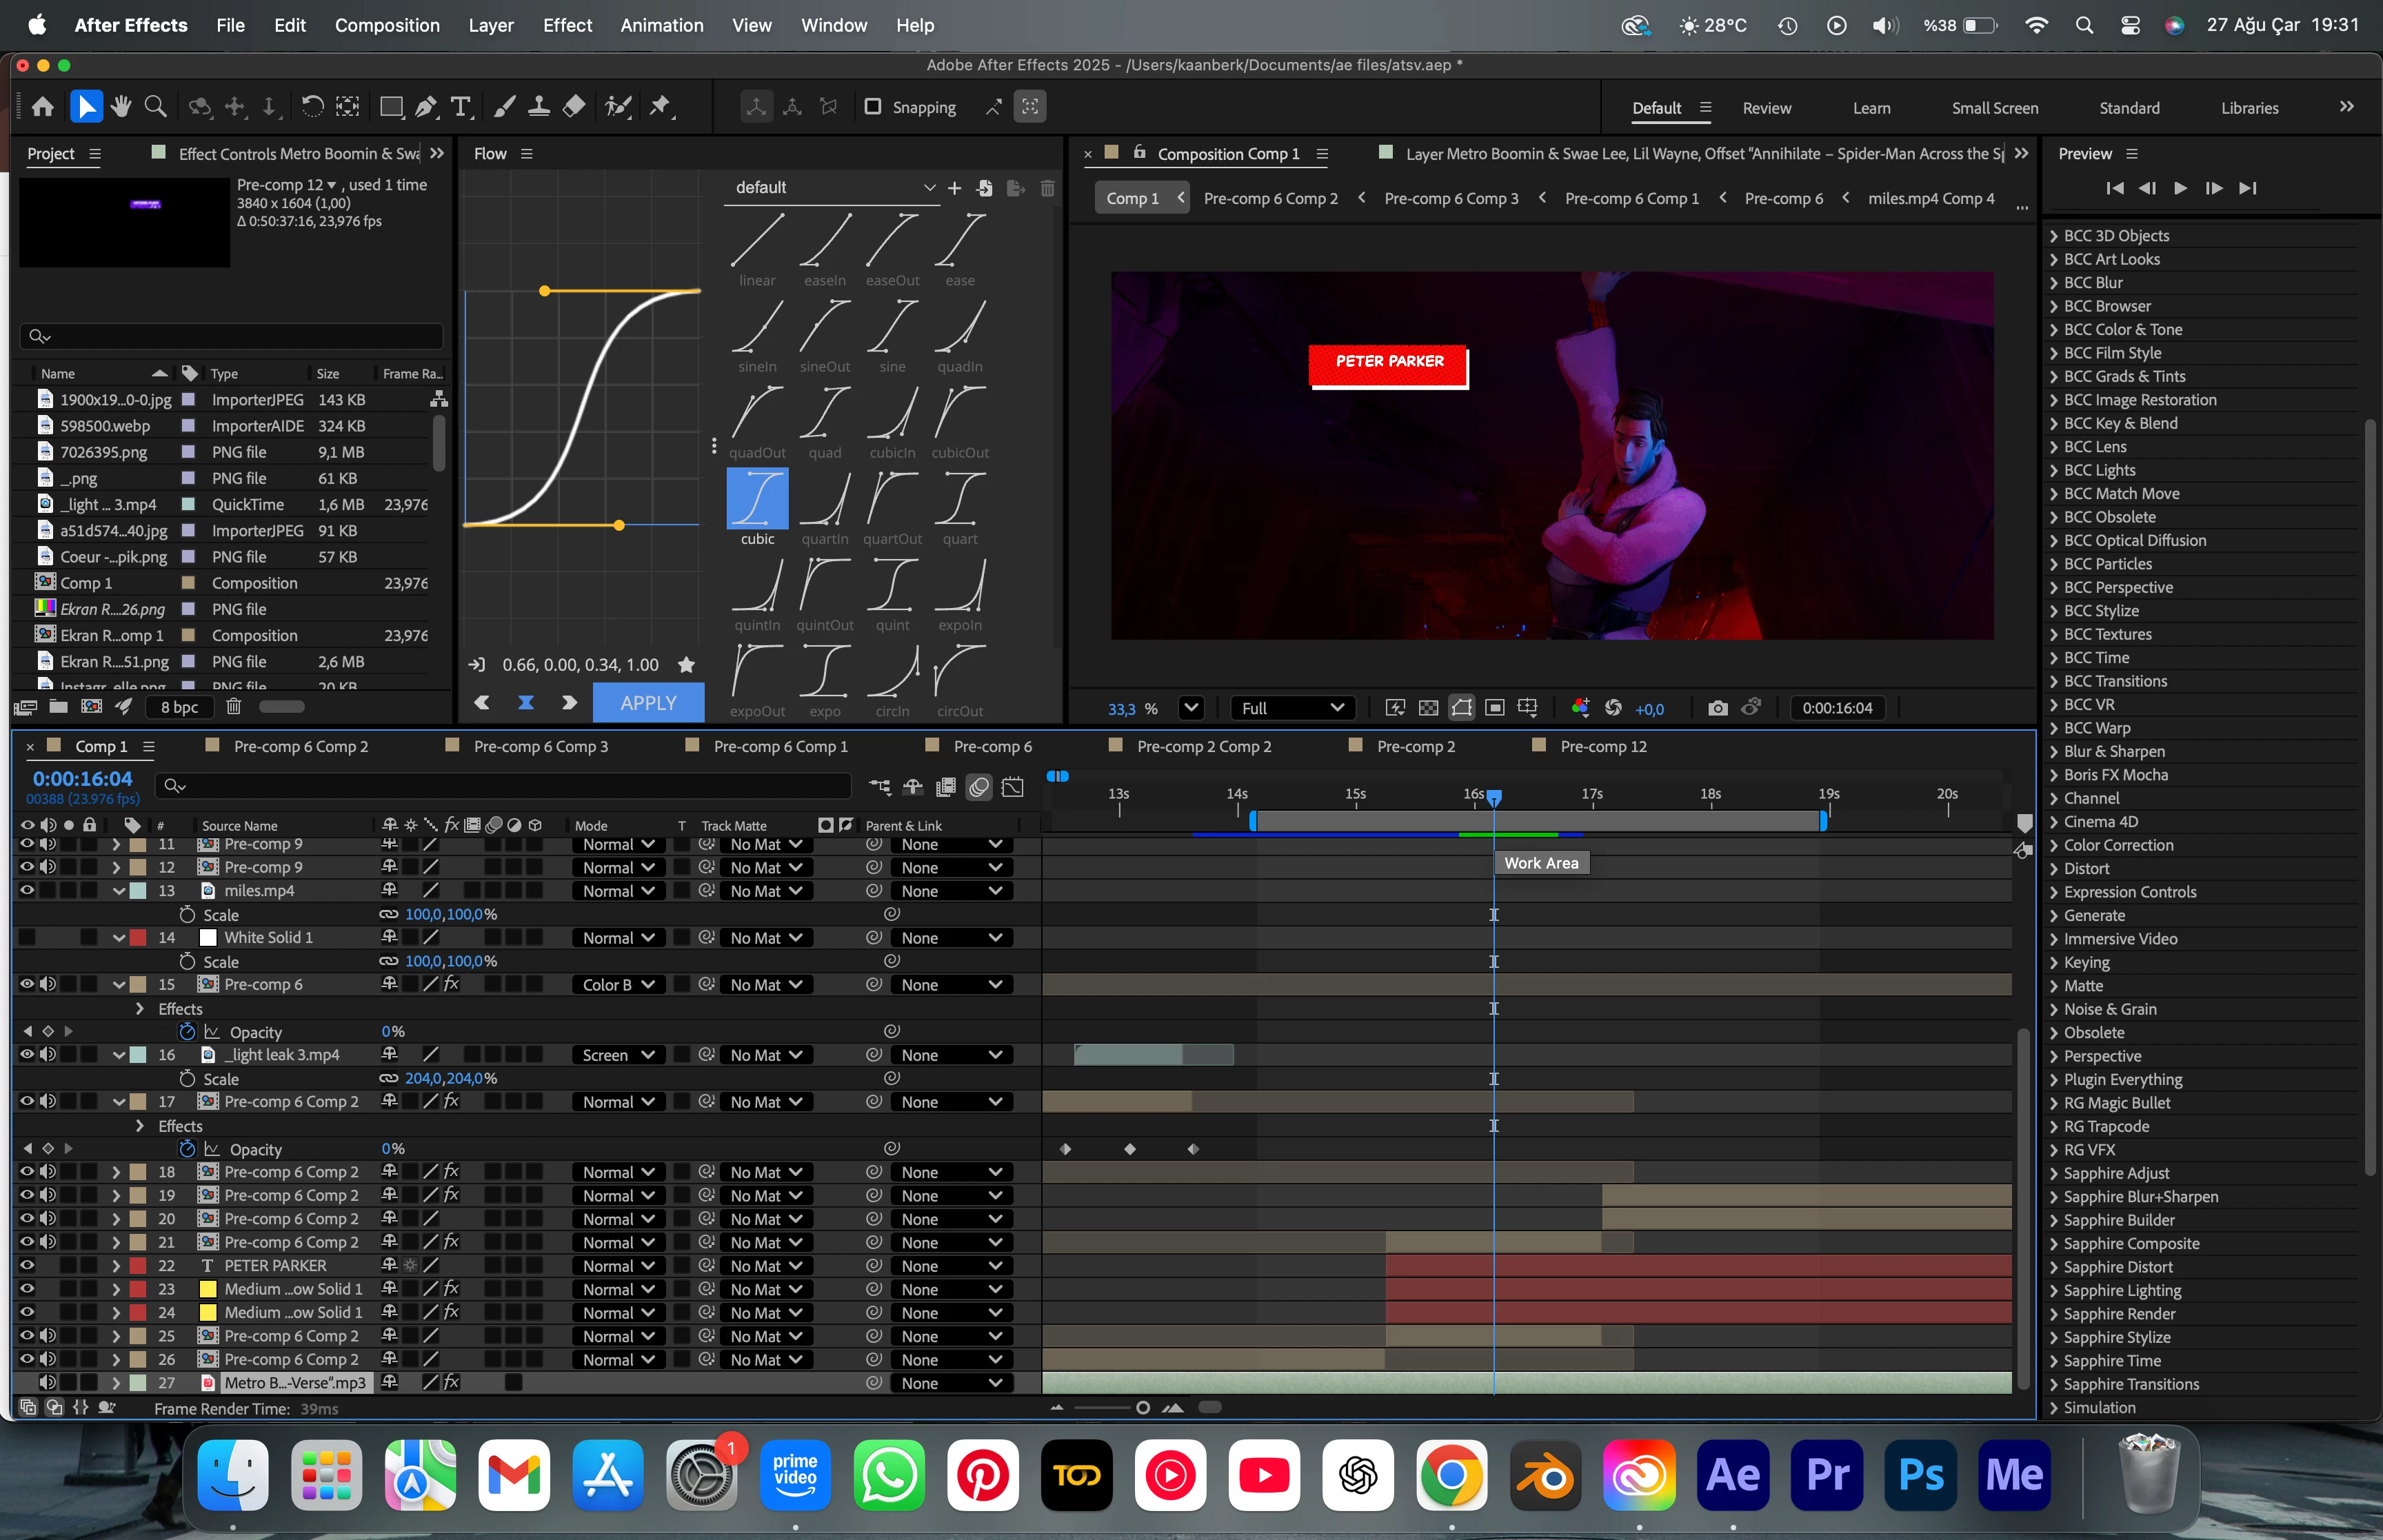Viewport: 2383px width, 1540px height.
Task: Open blend mode dropdown for _light leak 3.mp4
Action: (x=618, y=1055)
